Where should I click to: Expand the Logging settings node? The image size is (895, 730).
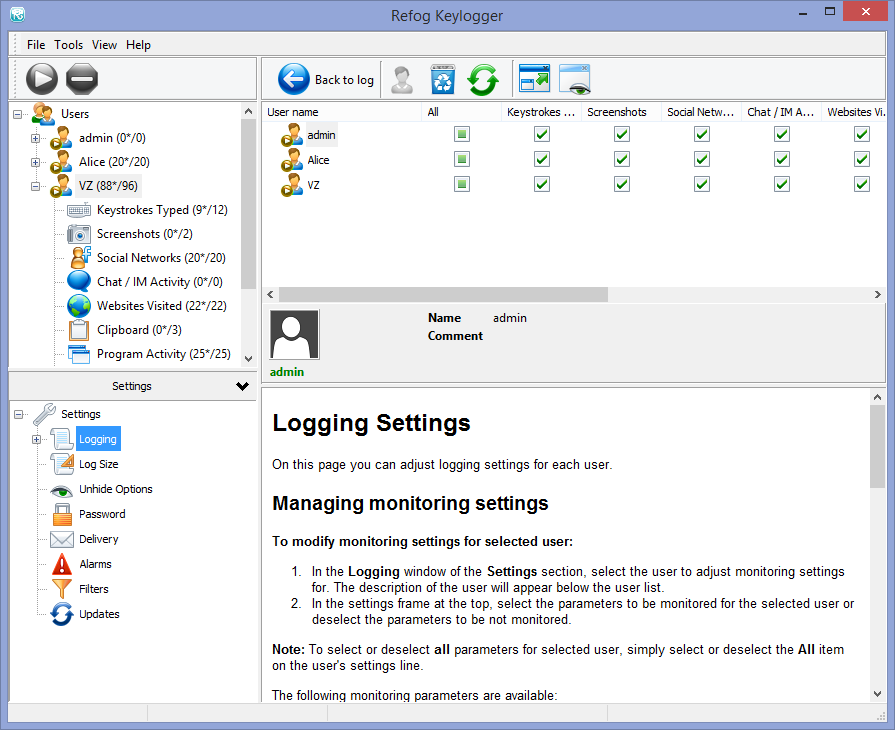pos(36,439)
